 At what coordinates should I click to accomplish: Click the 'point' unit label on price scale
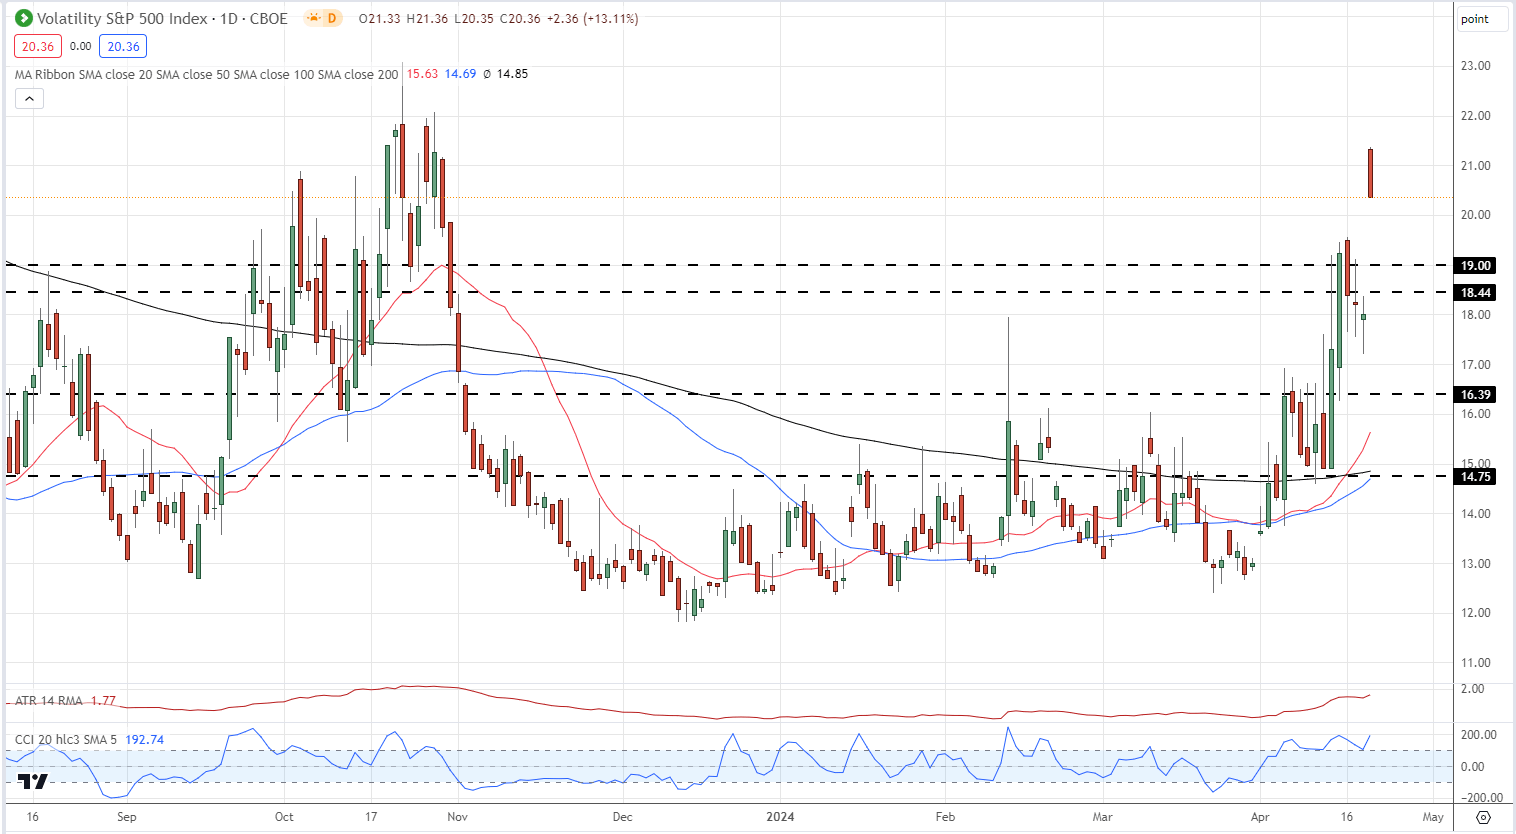click(x=1481, y=19)
